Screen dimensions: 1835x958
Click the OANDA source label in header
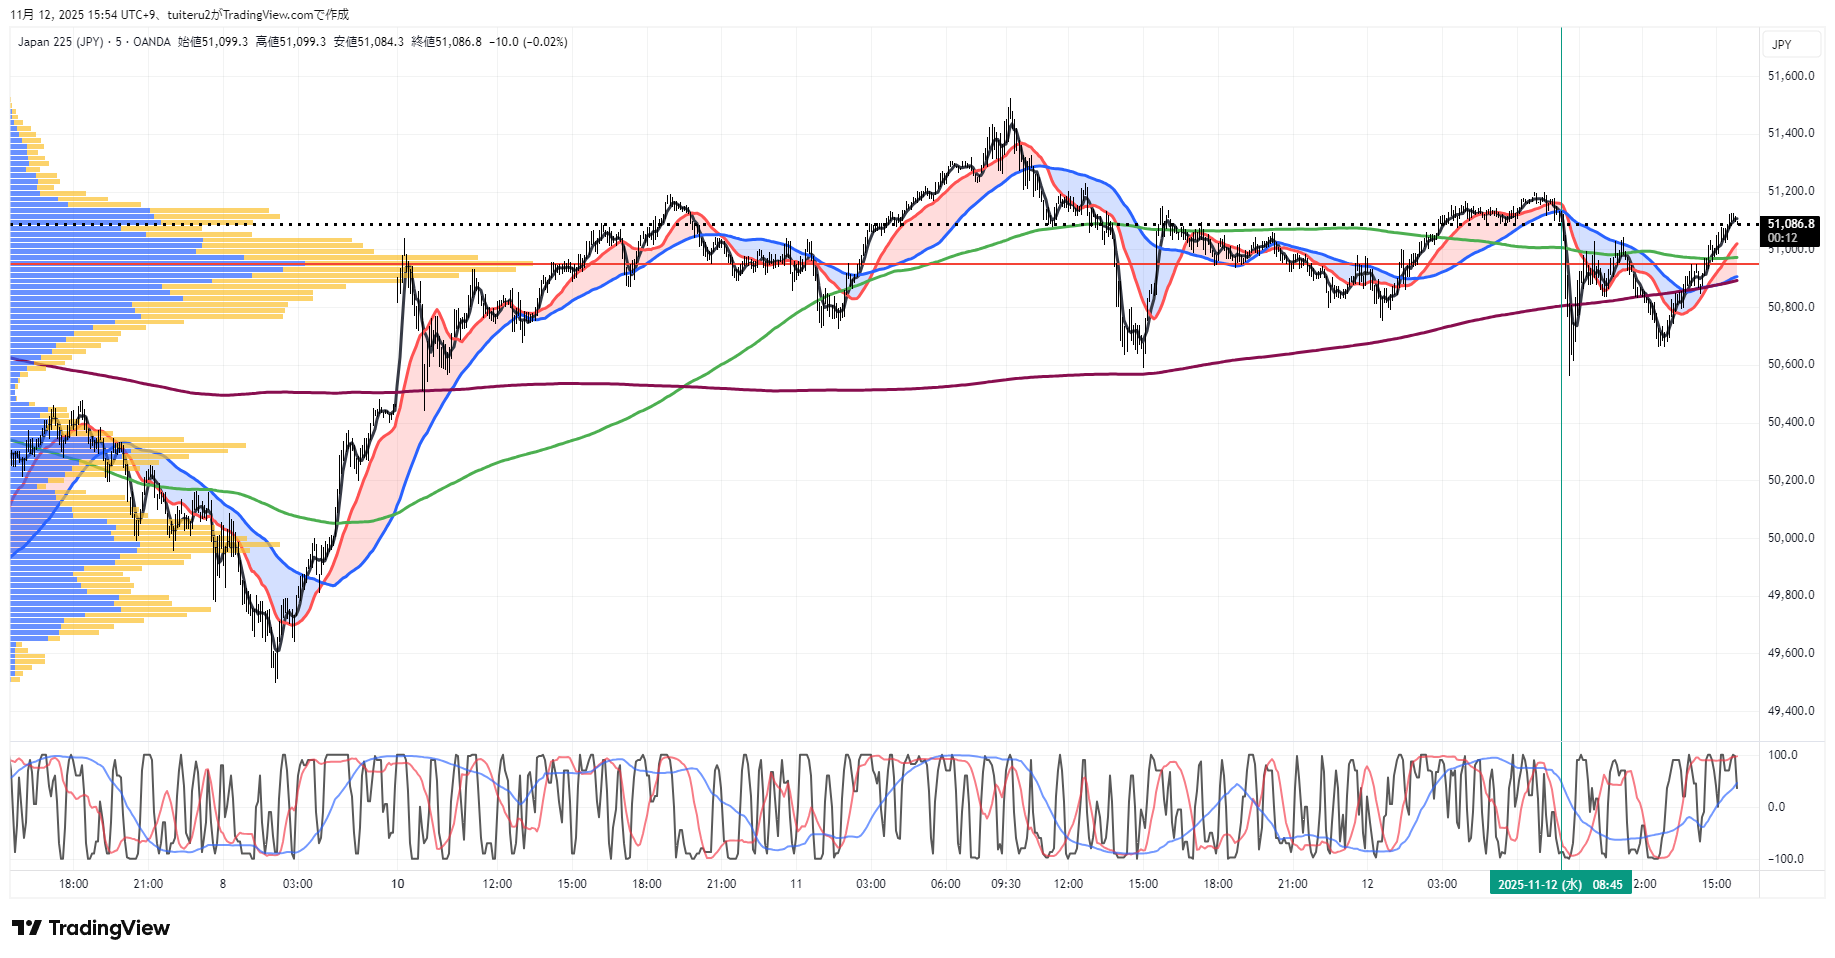(x=151, y=42)
